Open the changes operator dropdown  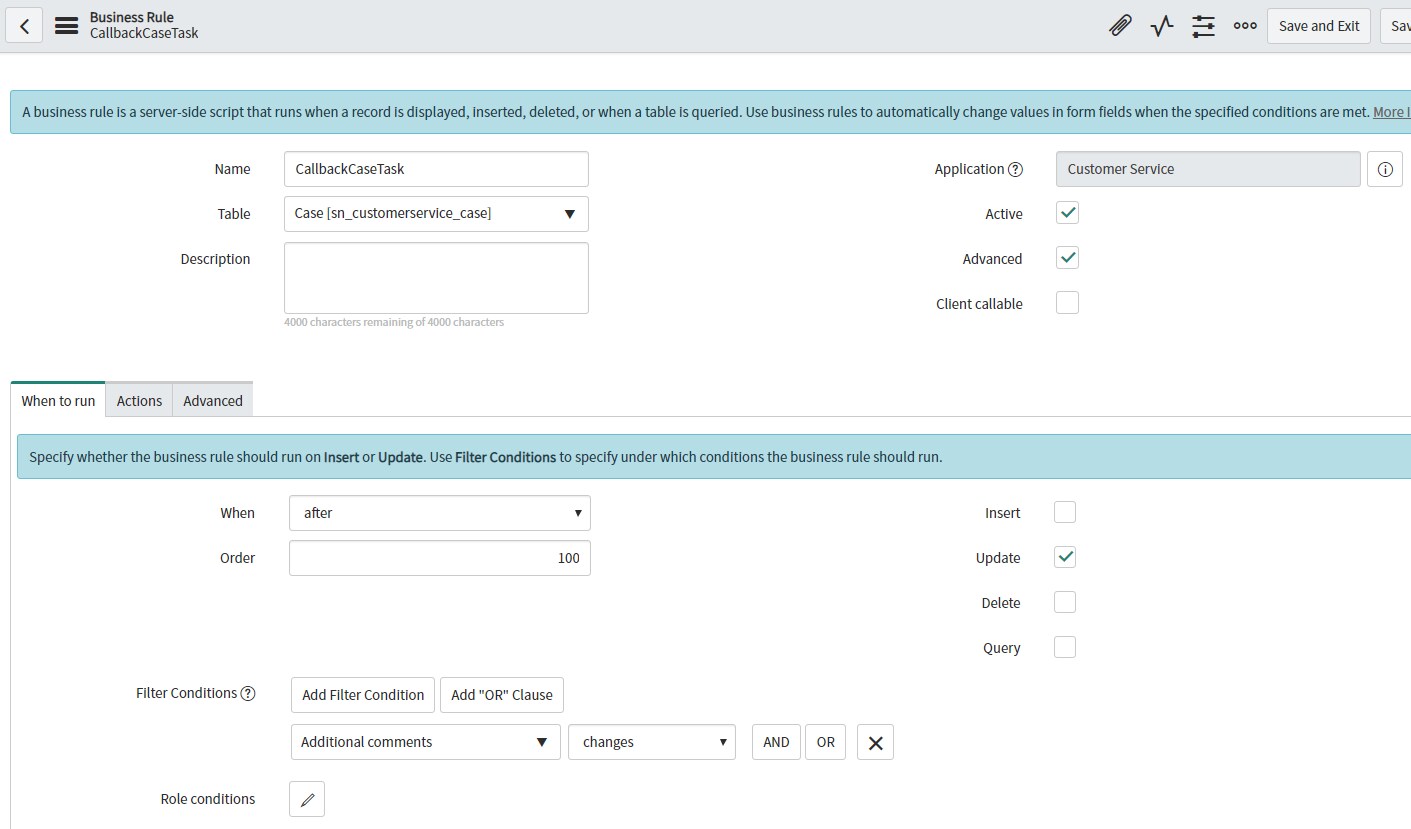tap(651, 742)
